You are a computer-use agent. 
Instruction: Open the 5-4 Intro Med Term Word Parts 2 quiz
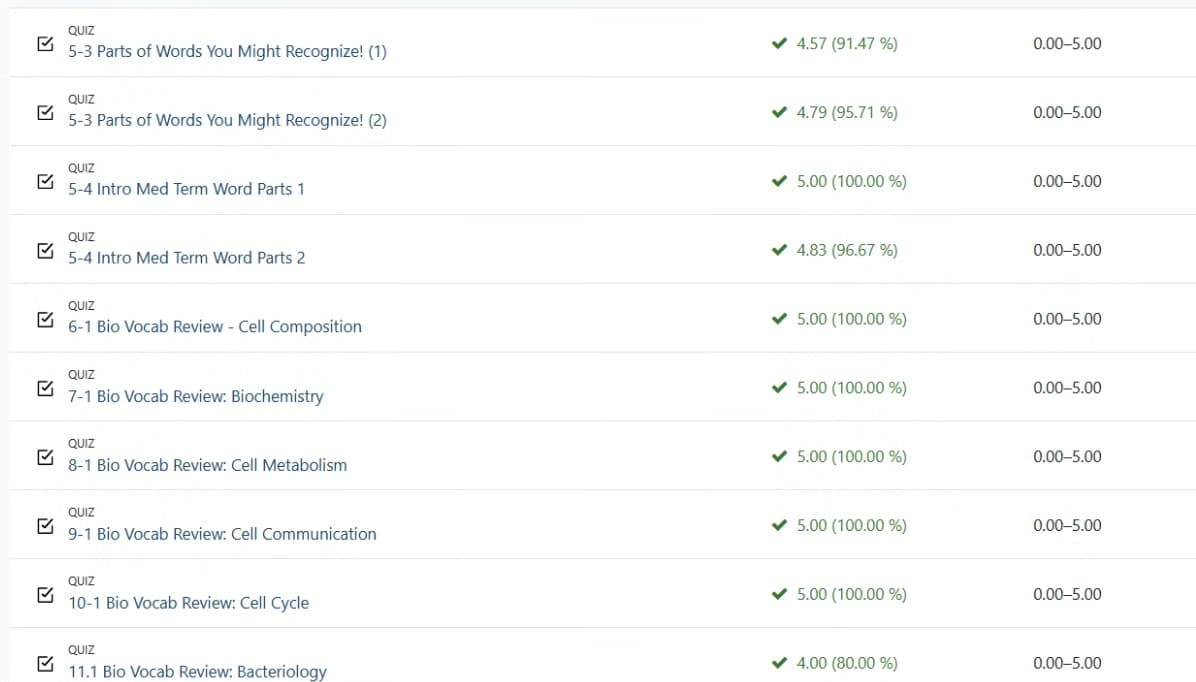pos(186,258)
